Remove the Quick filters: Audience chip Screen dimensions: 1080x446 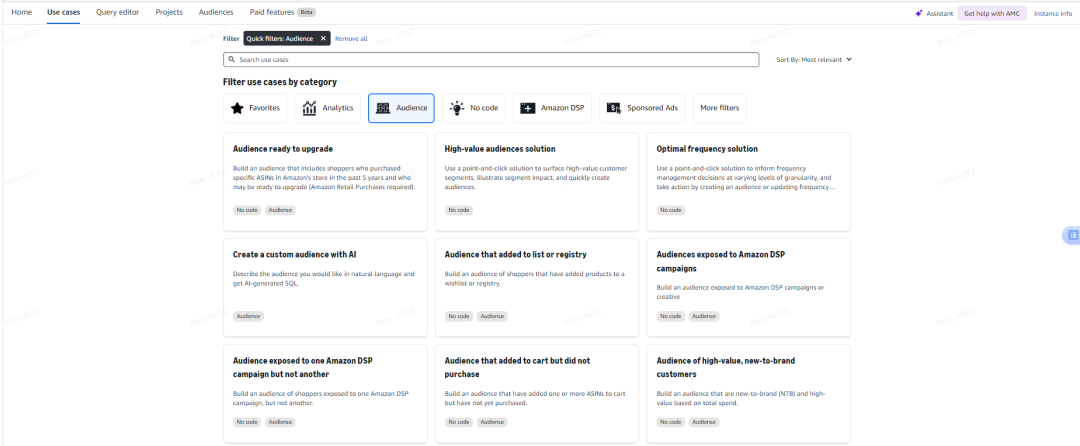pos(323,38)
